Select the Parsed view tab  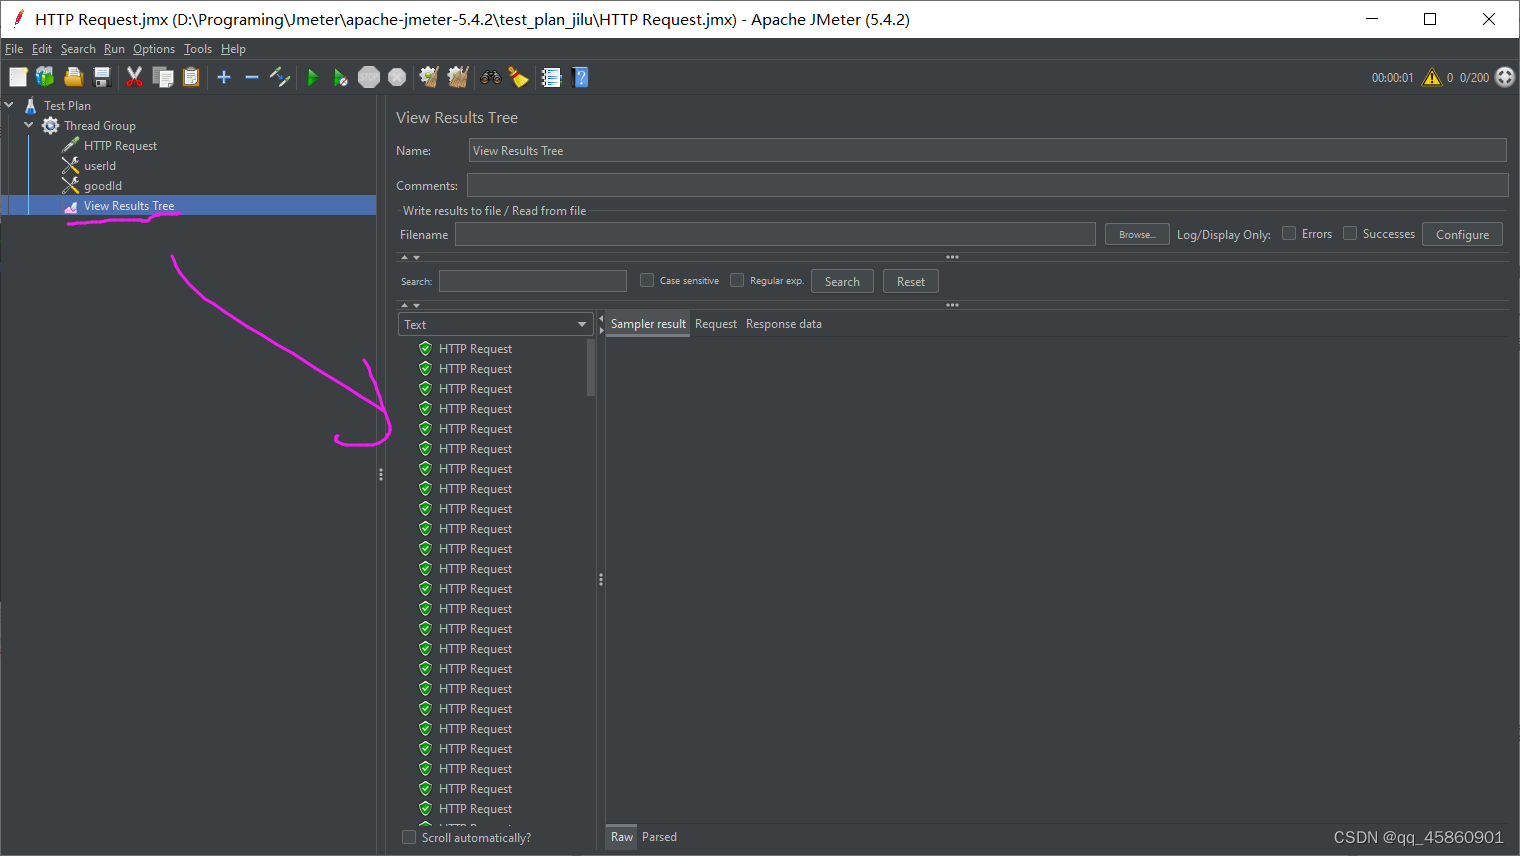[659, 837]
